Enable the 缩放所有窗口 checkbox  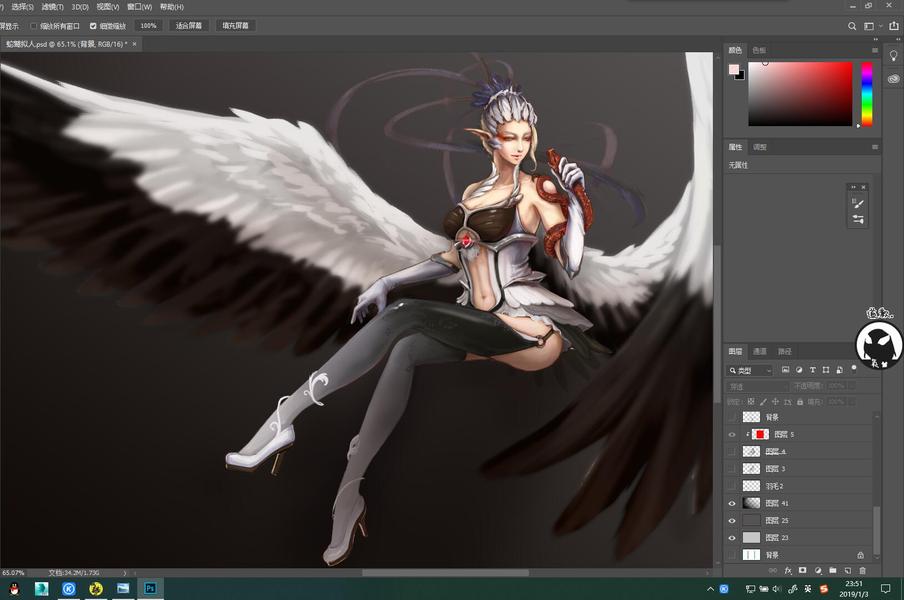coord(33,26)
